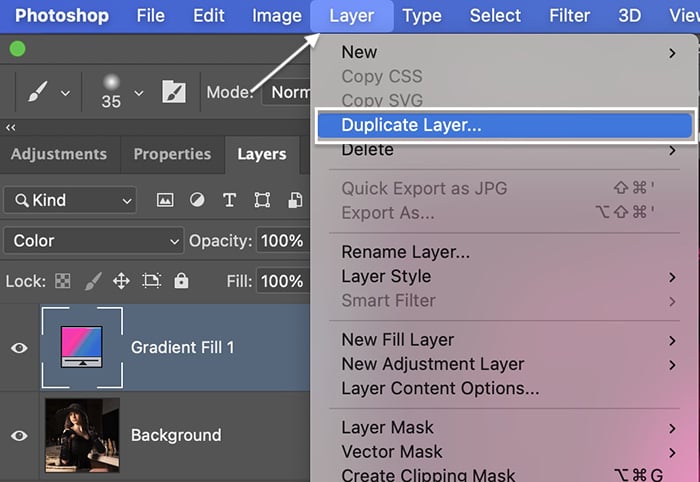Expand the brush size picker chevron

point(139,93)
